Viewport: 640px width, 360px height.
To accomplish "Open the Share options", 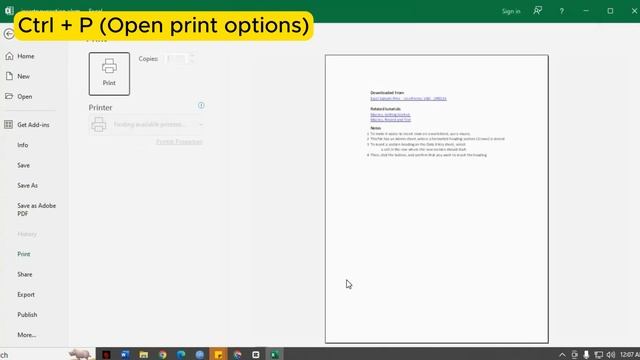I will [x=24, y=275].
